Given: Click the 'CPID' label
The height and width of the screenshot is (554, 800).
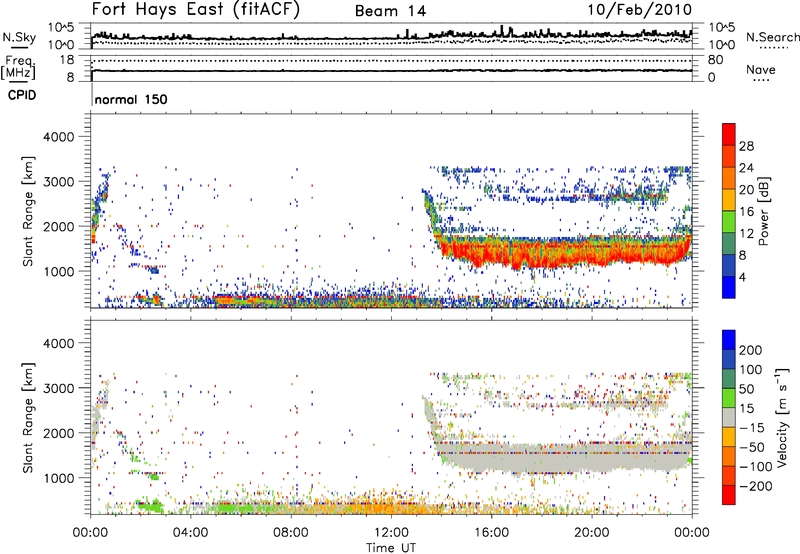Looking at the screenshot, I should pos(22,95).
